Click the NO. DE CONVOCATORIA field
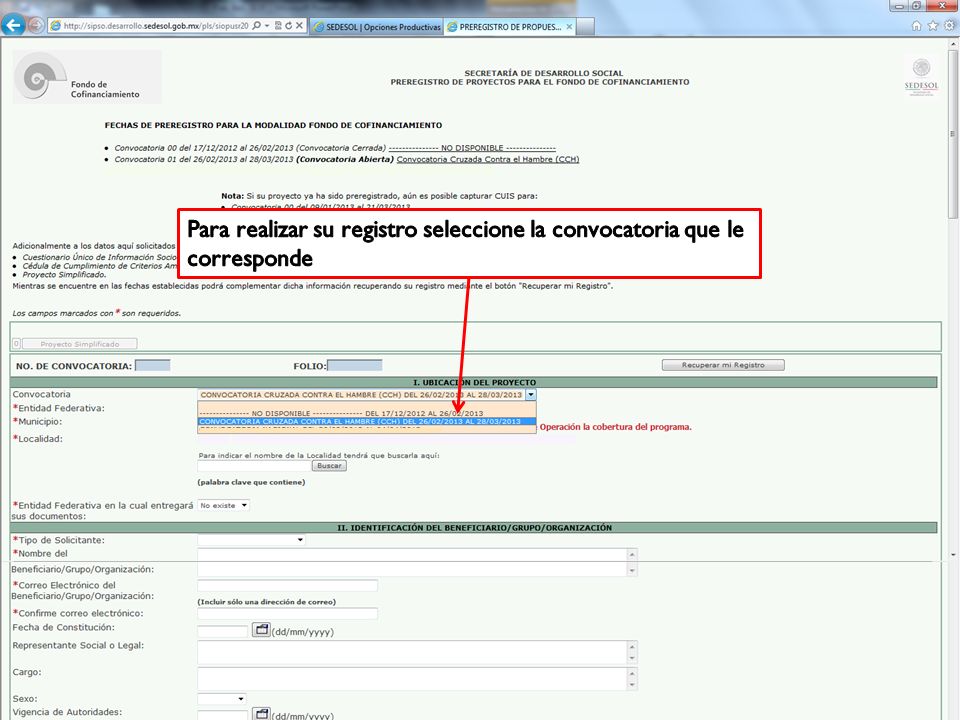The width and height of the screenshot is (960, 720). point(152,366)
